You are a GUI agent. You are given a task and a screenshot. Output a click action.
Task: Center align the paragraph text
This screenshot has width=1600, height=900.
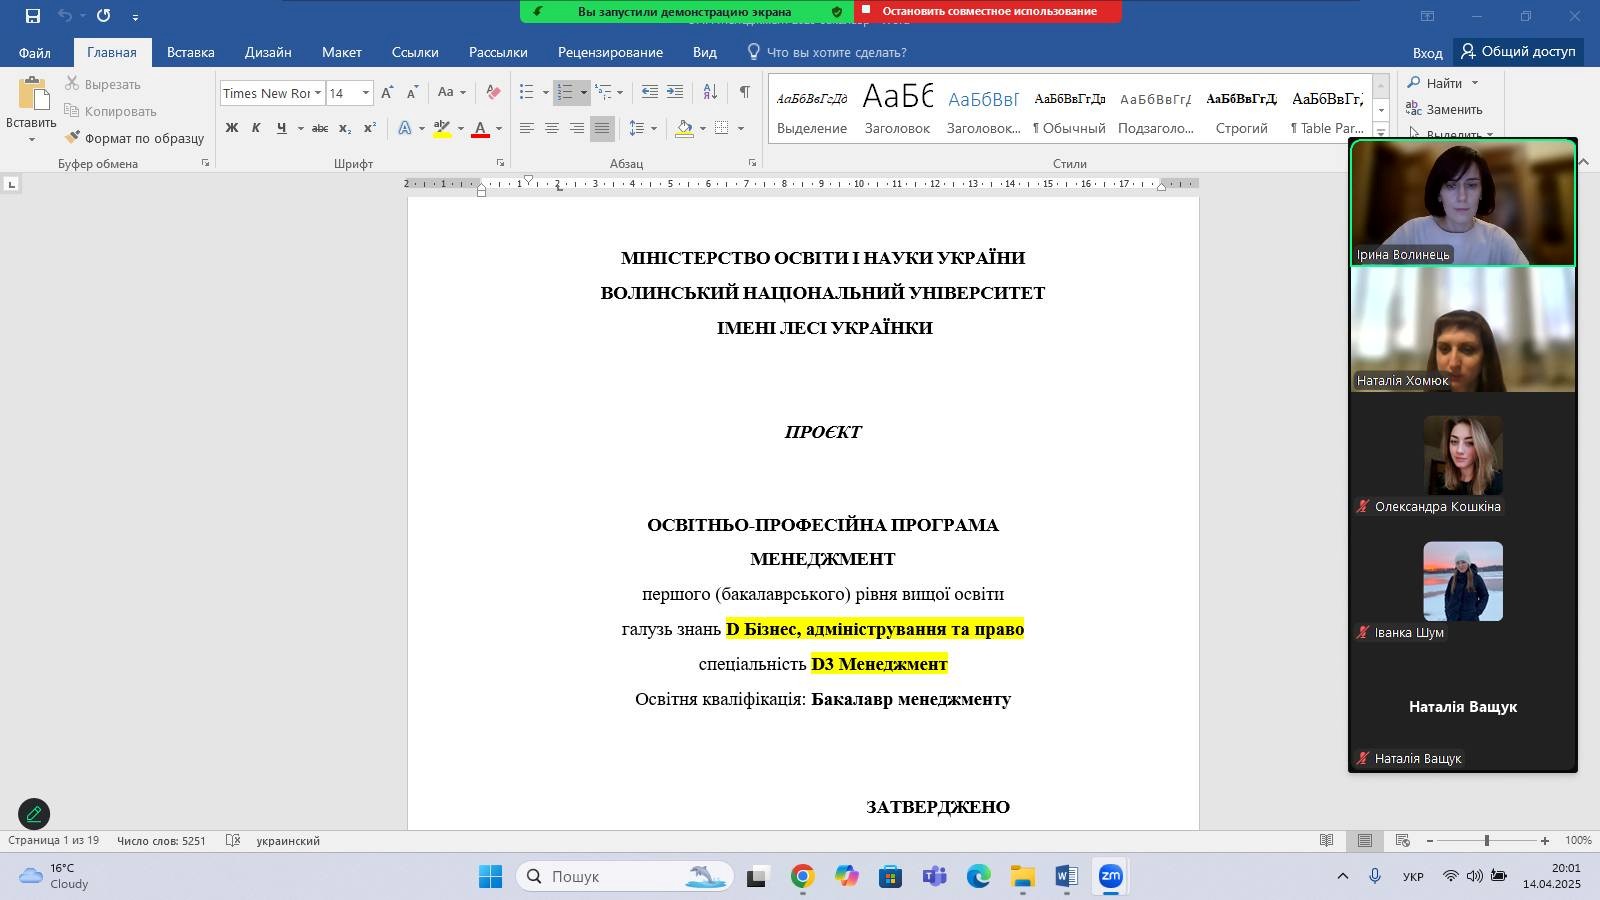[x=551, y=128]
